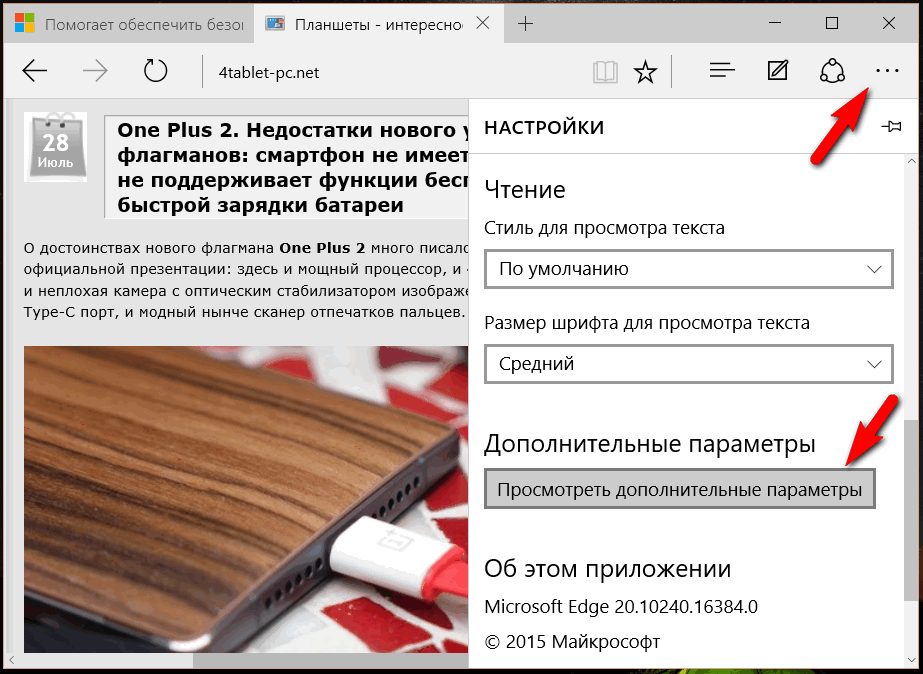This screenshot has height=674, width=923.
Task: Click the forward navigation arrow
Action: (x=95, y=72)
